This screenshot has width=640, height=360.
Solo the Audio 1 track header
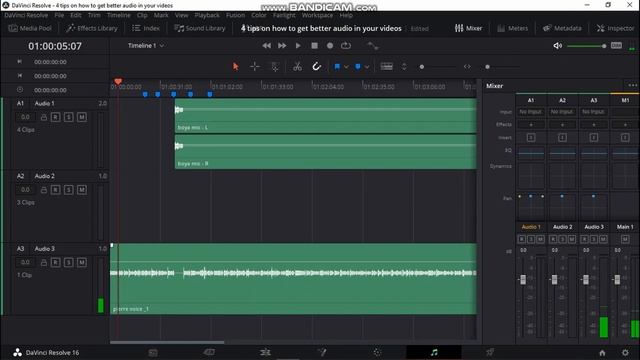point(69,117)
